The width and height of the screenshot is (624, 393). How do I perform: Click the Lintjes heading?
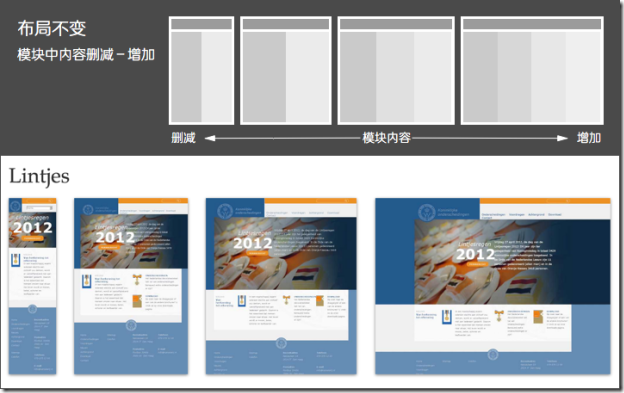pos(39,177)
